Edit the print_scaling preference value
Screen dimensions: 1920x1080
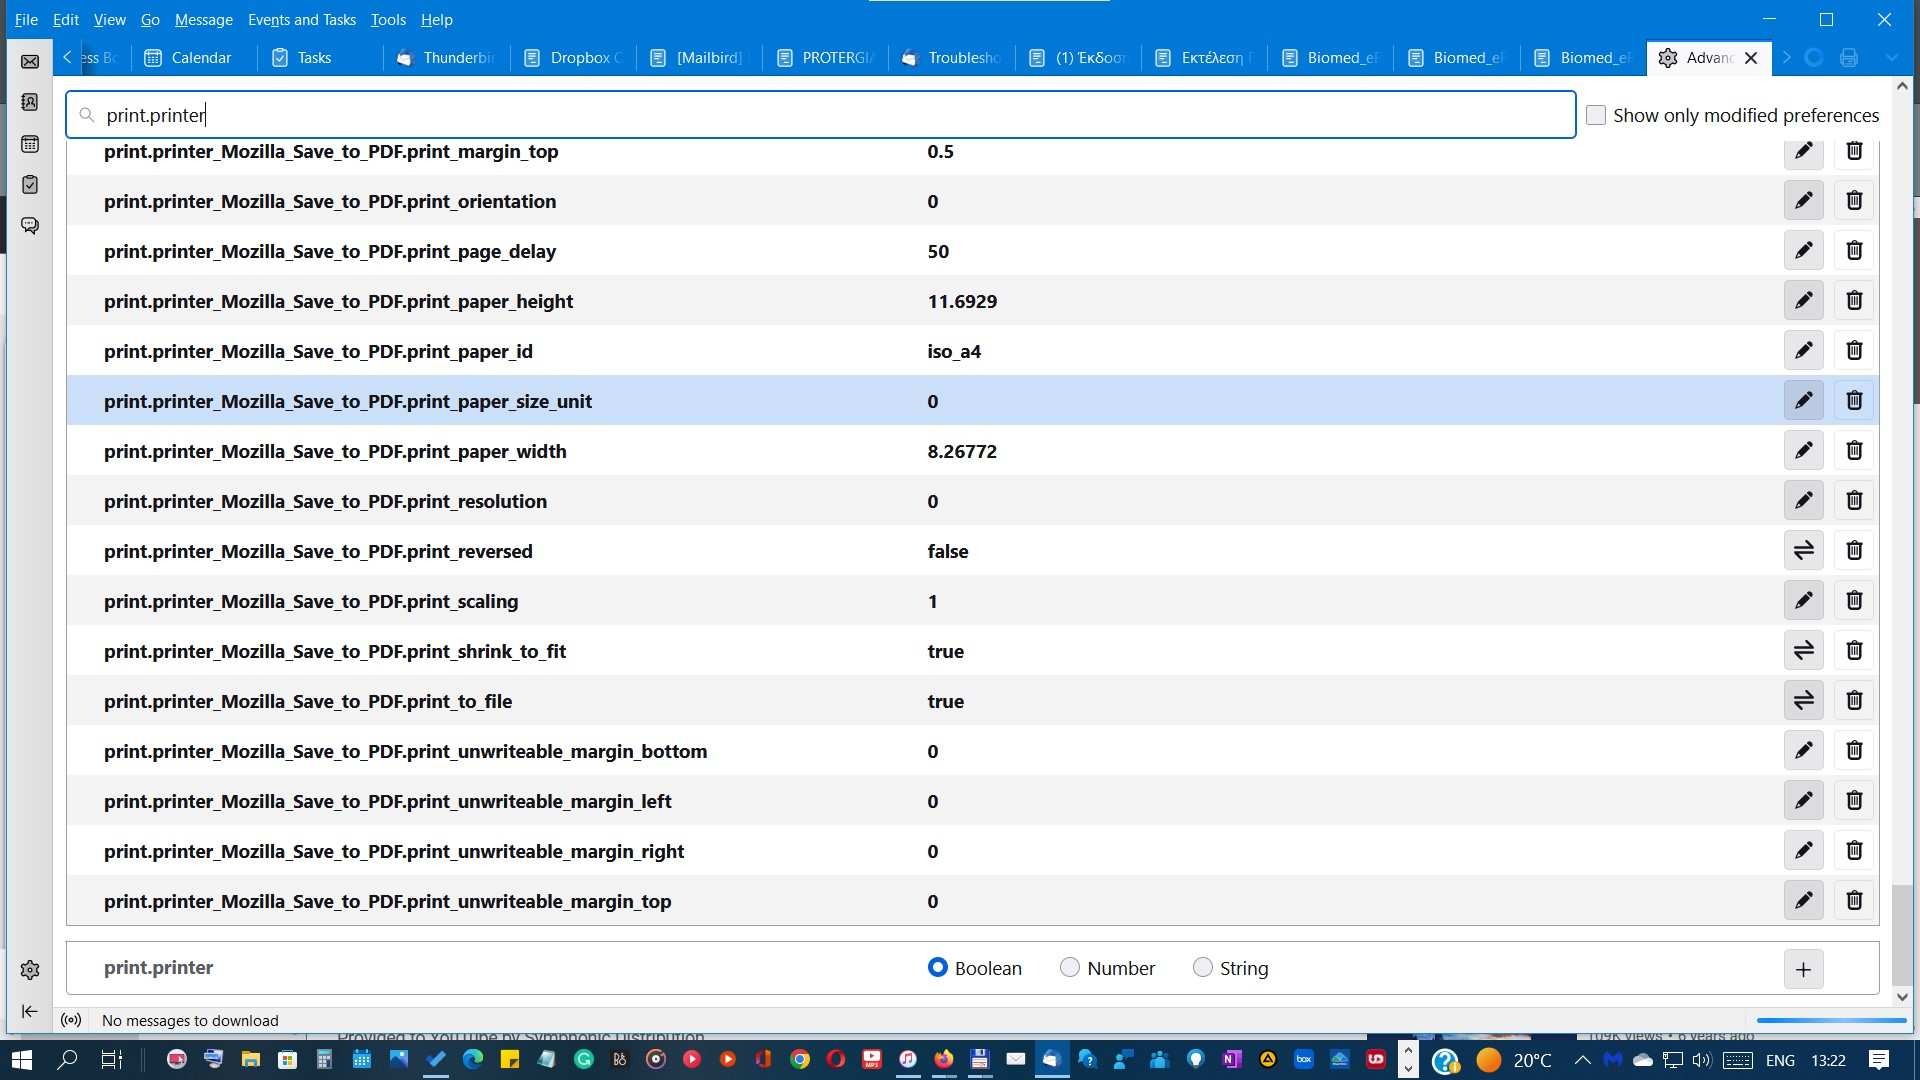tap(1803, 601)
